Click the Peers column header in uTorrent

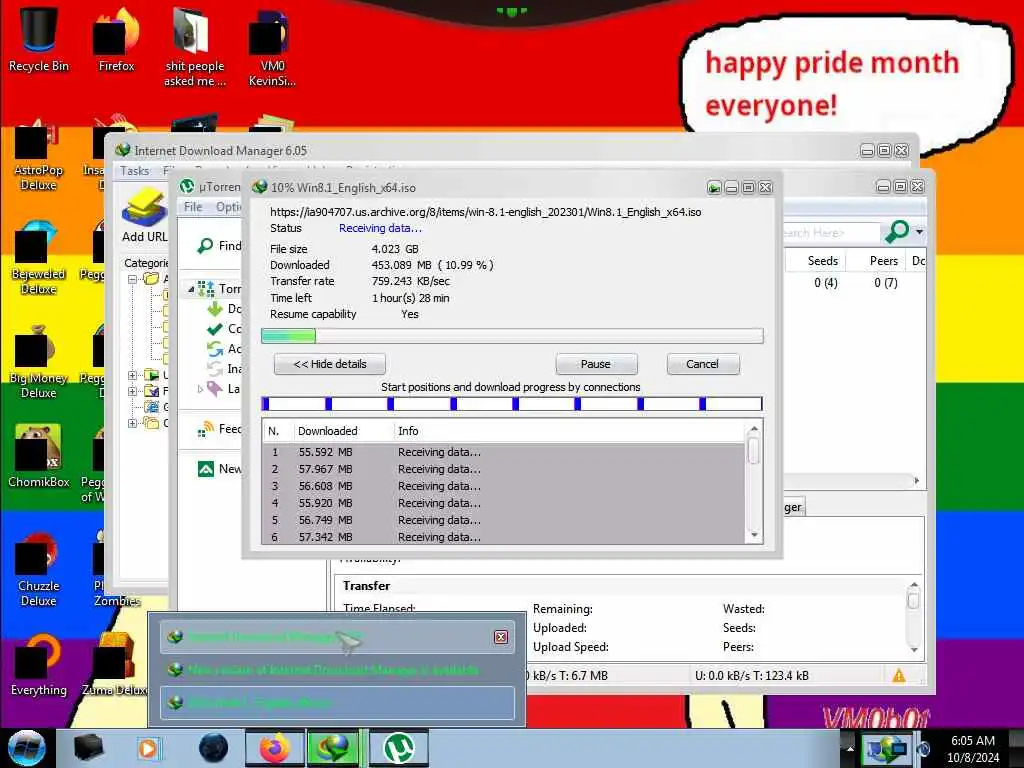[x=878, y=261]
